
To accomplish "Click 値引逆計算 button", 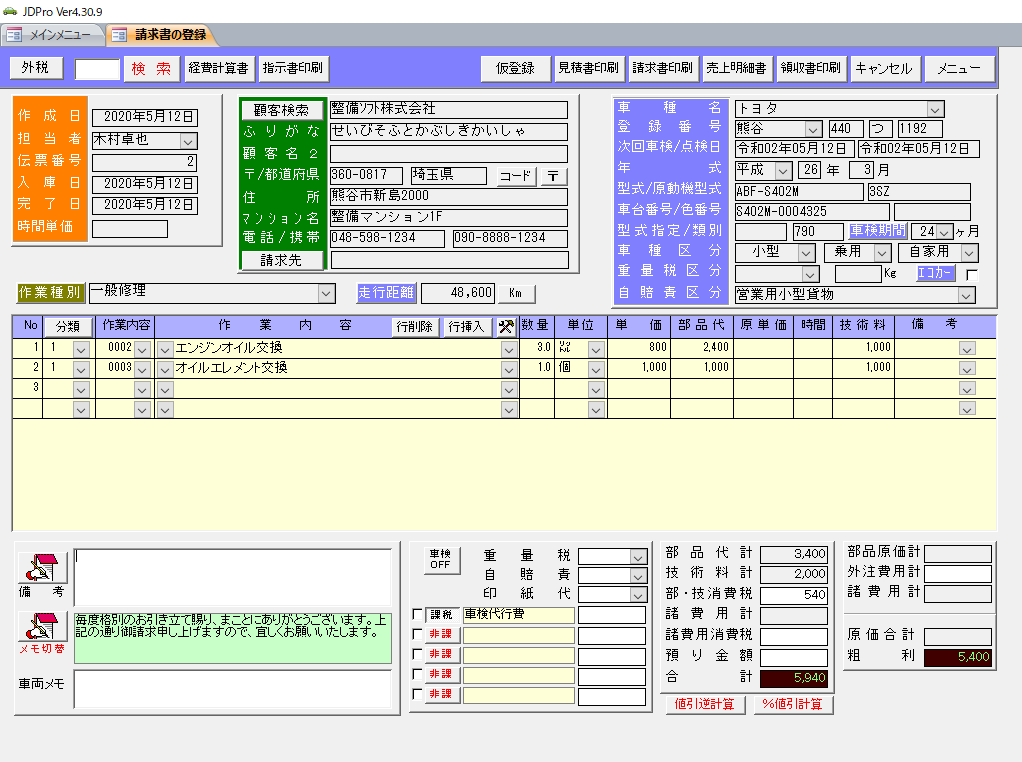I will pyautogui.click(x=705, y=705).
